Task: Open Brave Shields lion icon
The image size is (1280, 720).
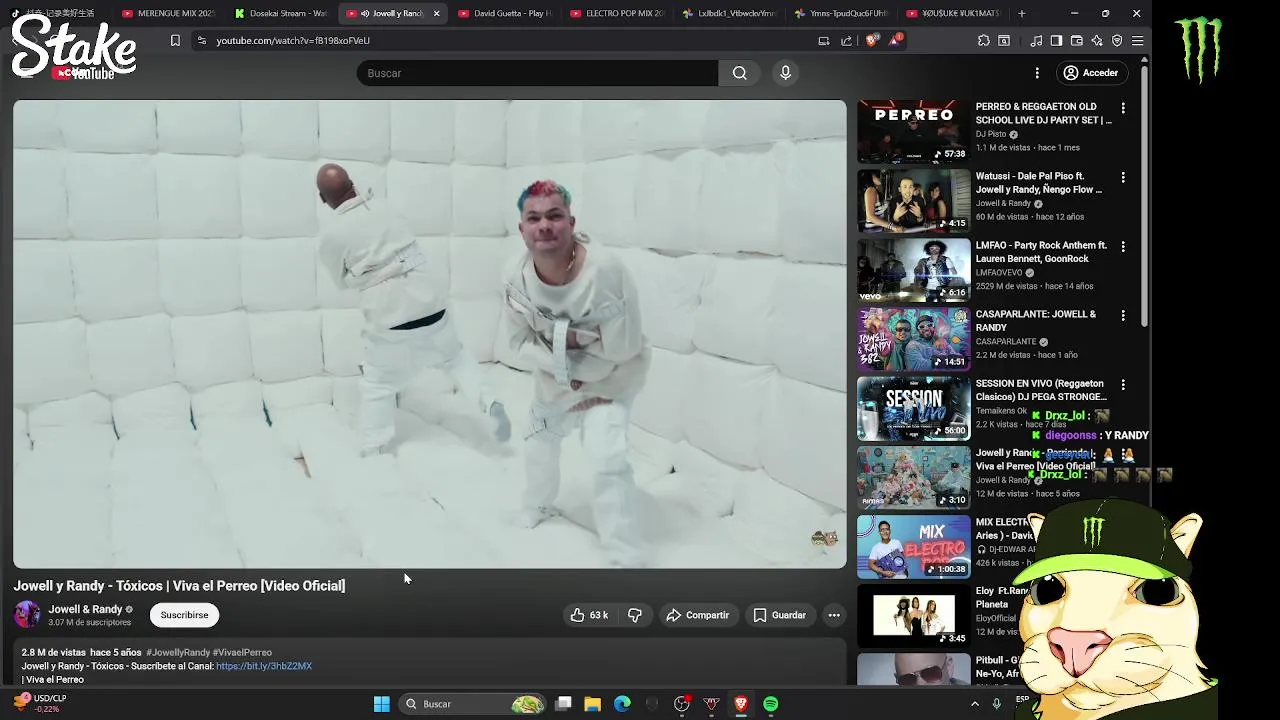Action: point(872,40)
